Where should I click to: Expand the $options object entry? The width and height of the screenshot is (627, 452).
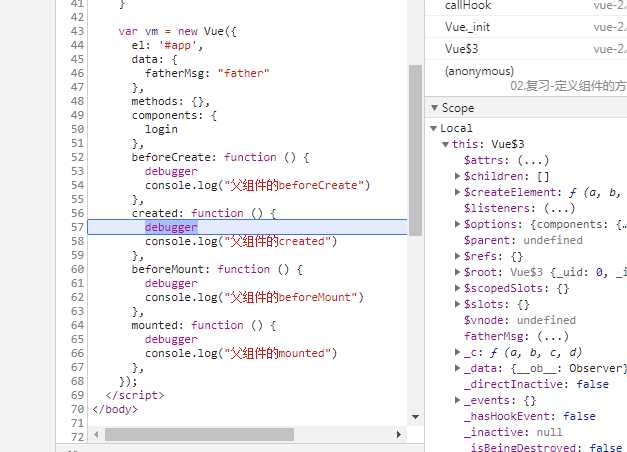click(x=457, y=224)
